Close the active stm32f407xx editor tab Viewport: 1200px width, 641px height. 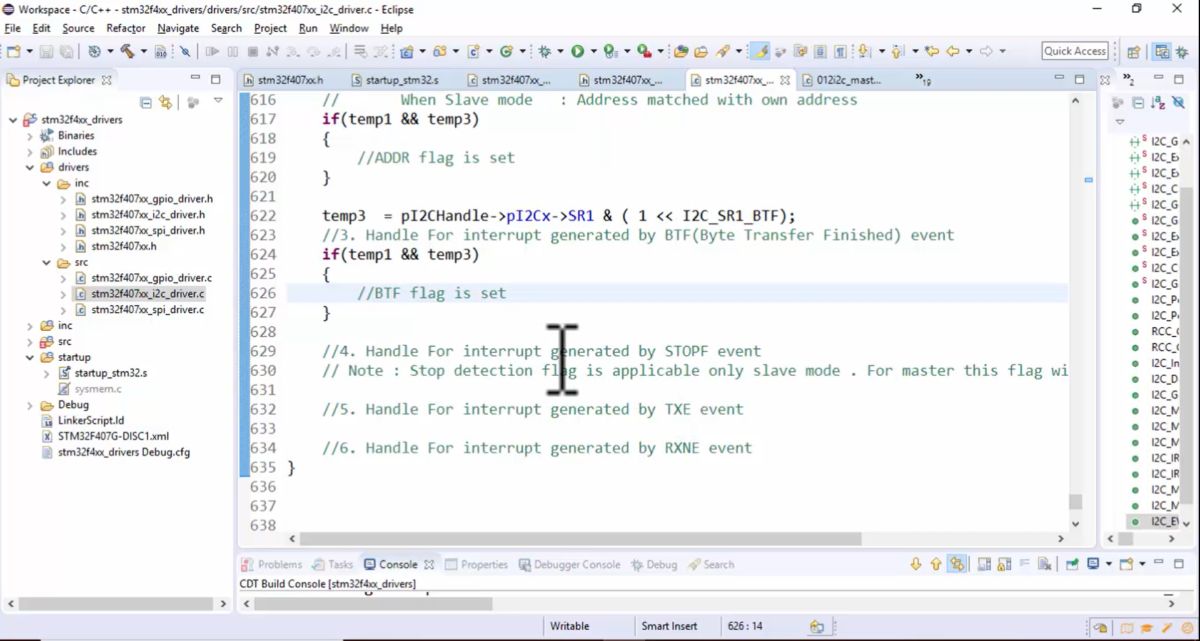[x=785, y=80]
